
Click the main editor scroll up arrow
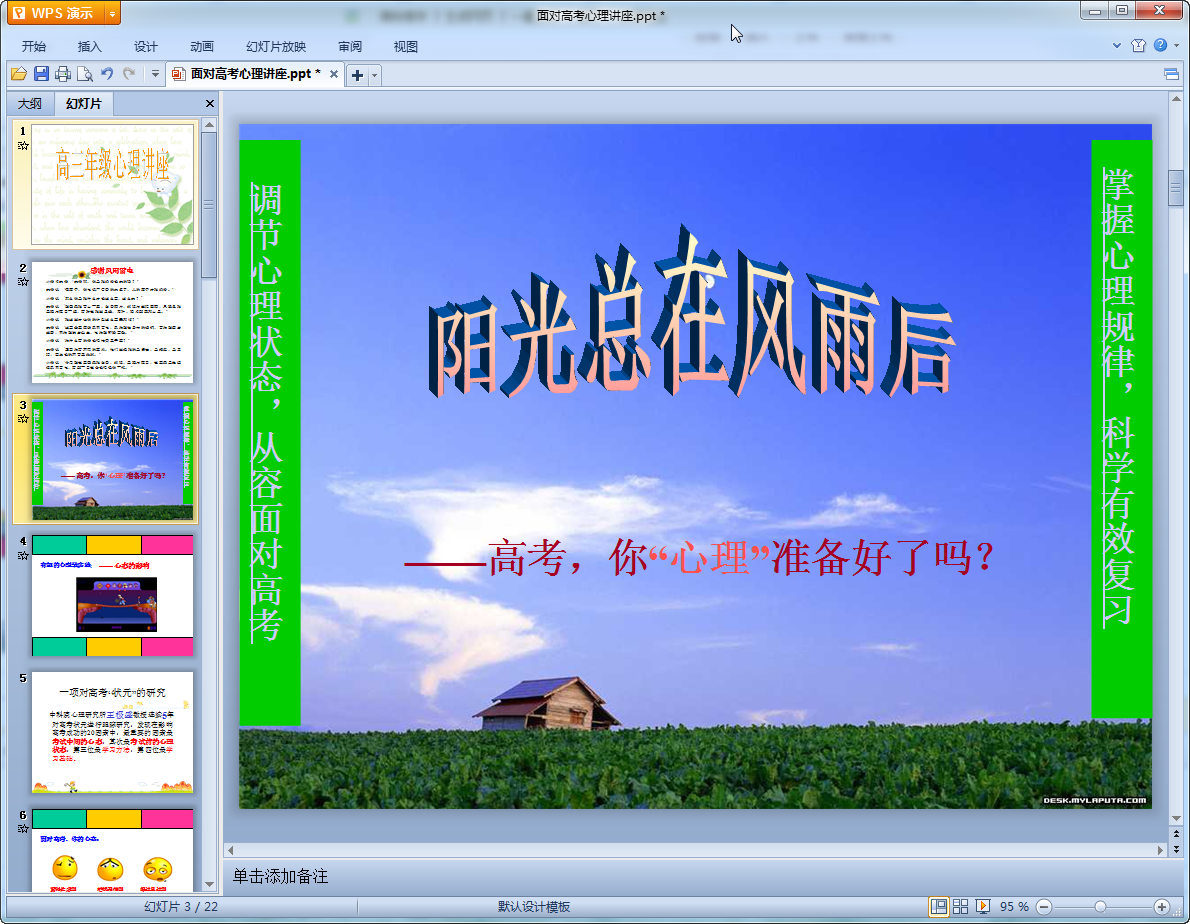(x=1176, y=99)
